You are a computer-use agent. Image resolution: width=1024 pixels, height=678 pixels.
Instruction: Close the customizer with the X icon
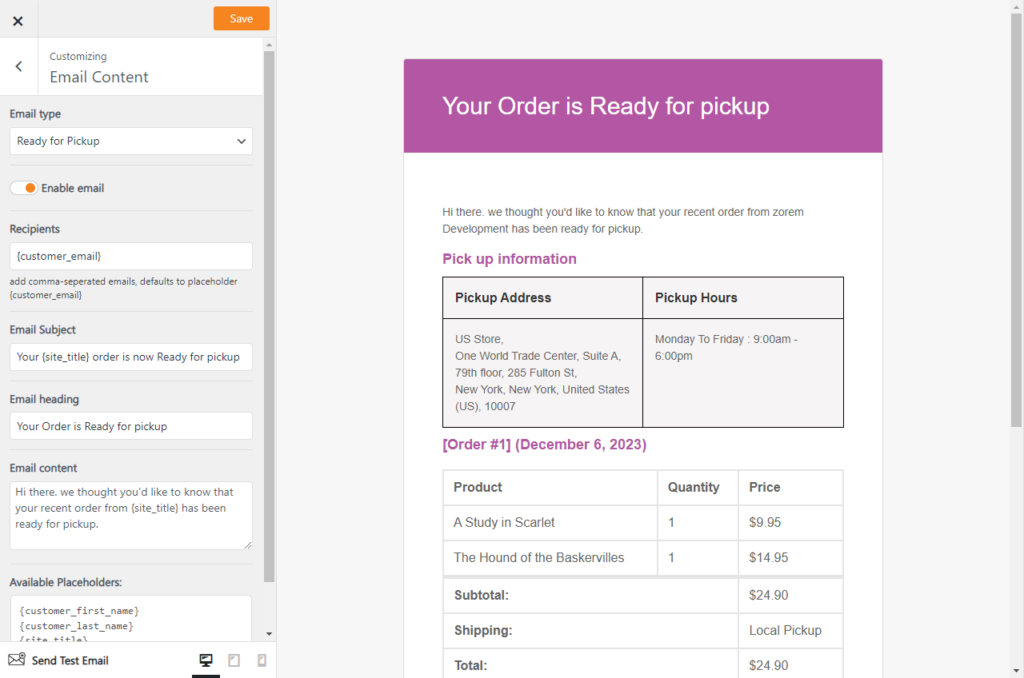[18, 19]
